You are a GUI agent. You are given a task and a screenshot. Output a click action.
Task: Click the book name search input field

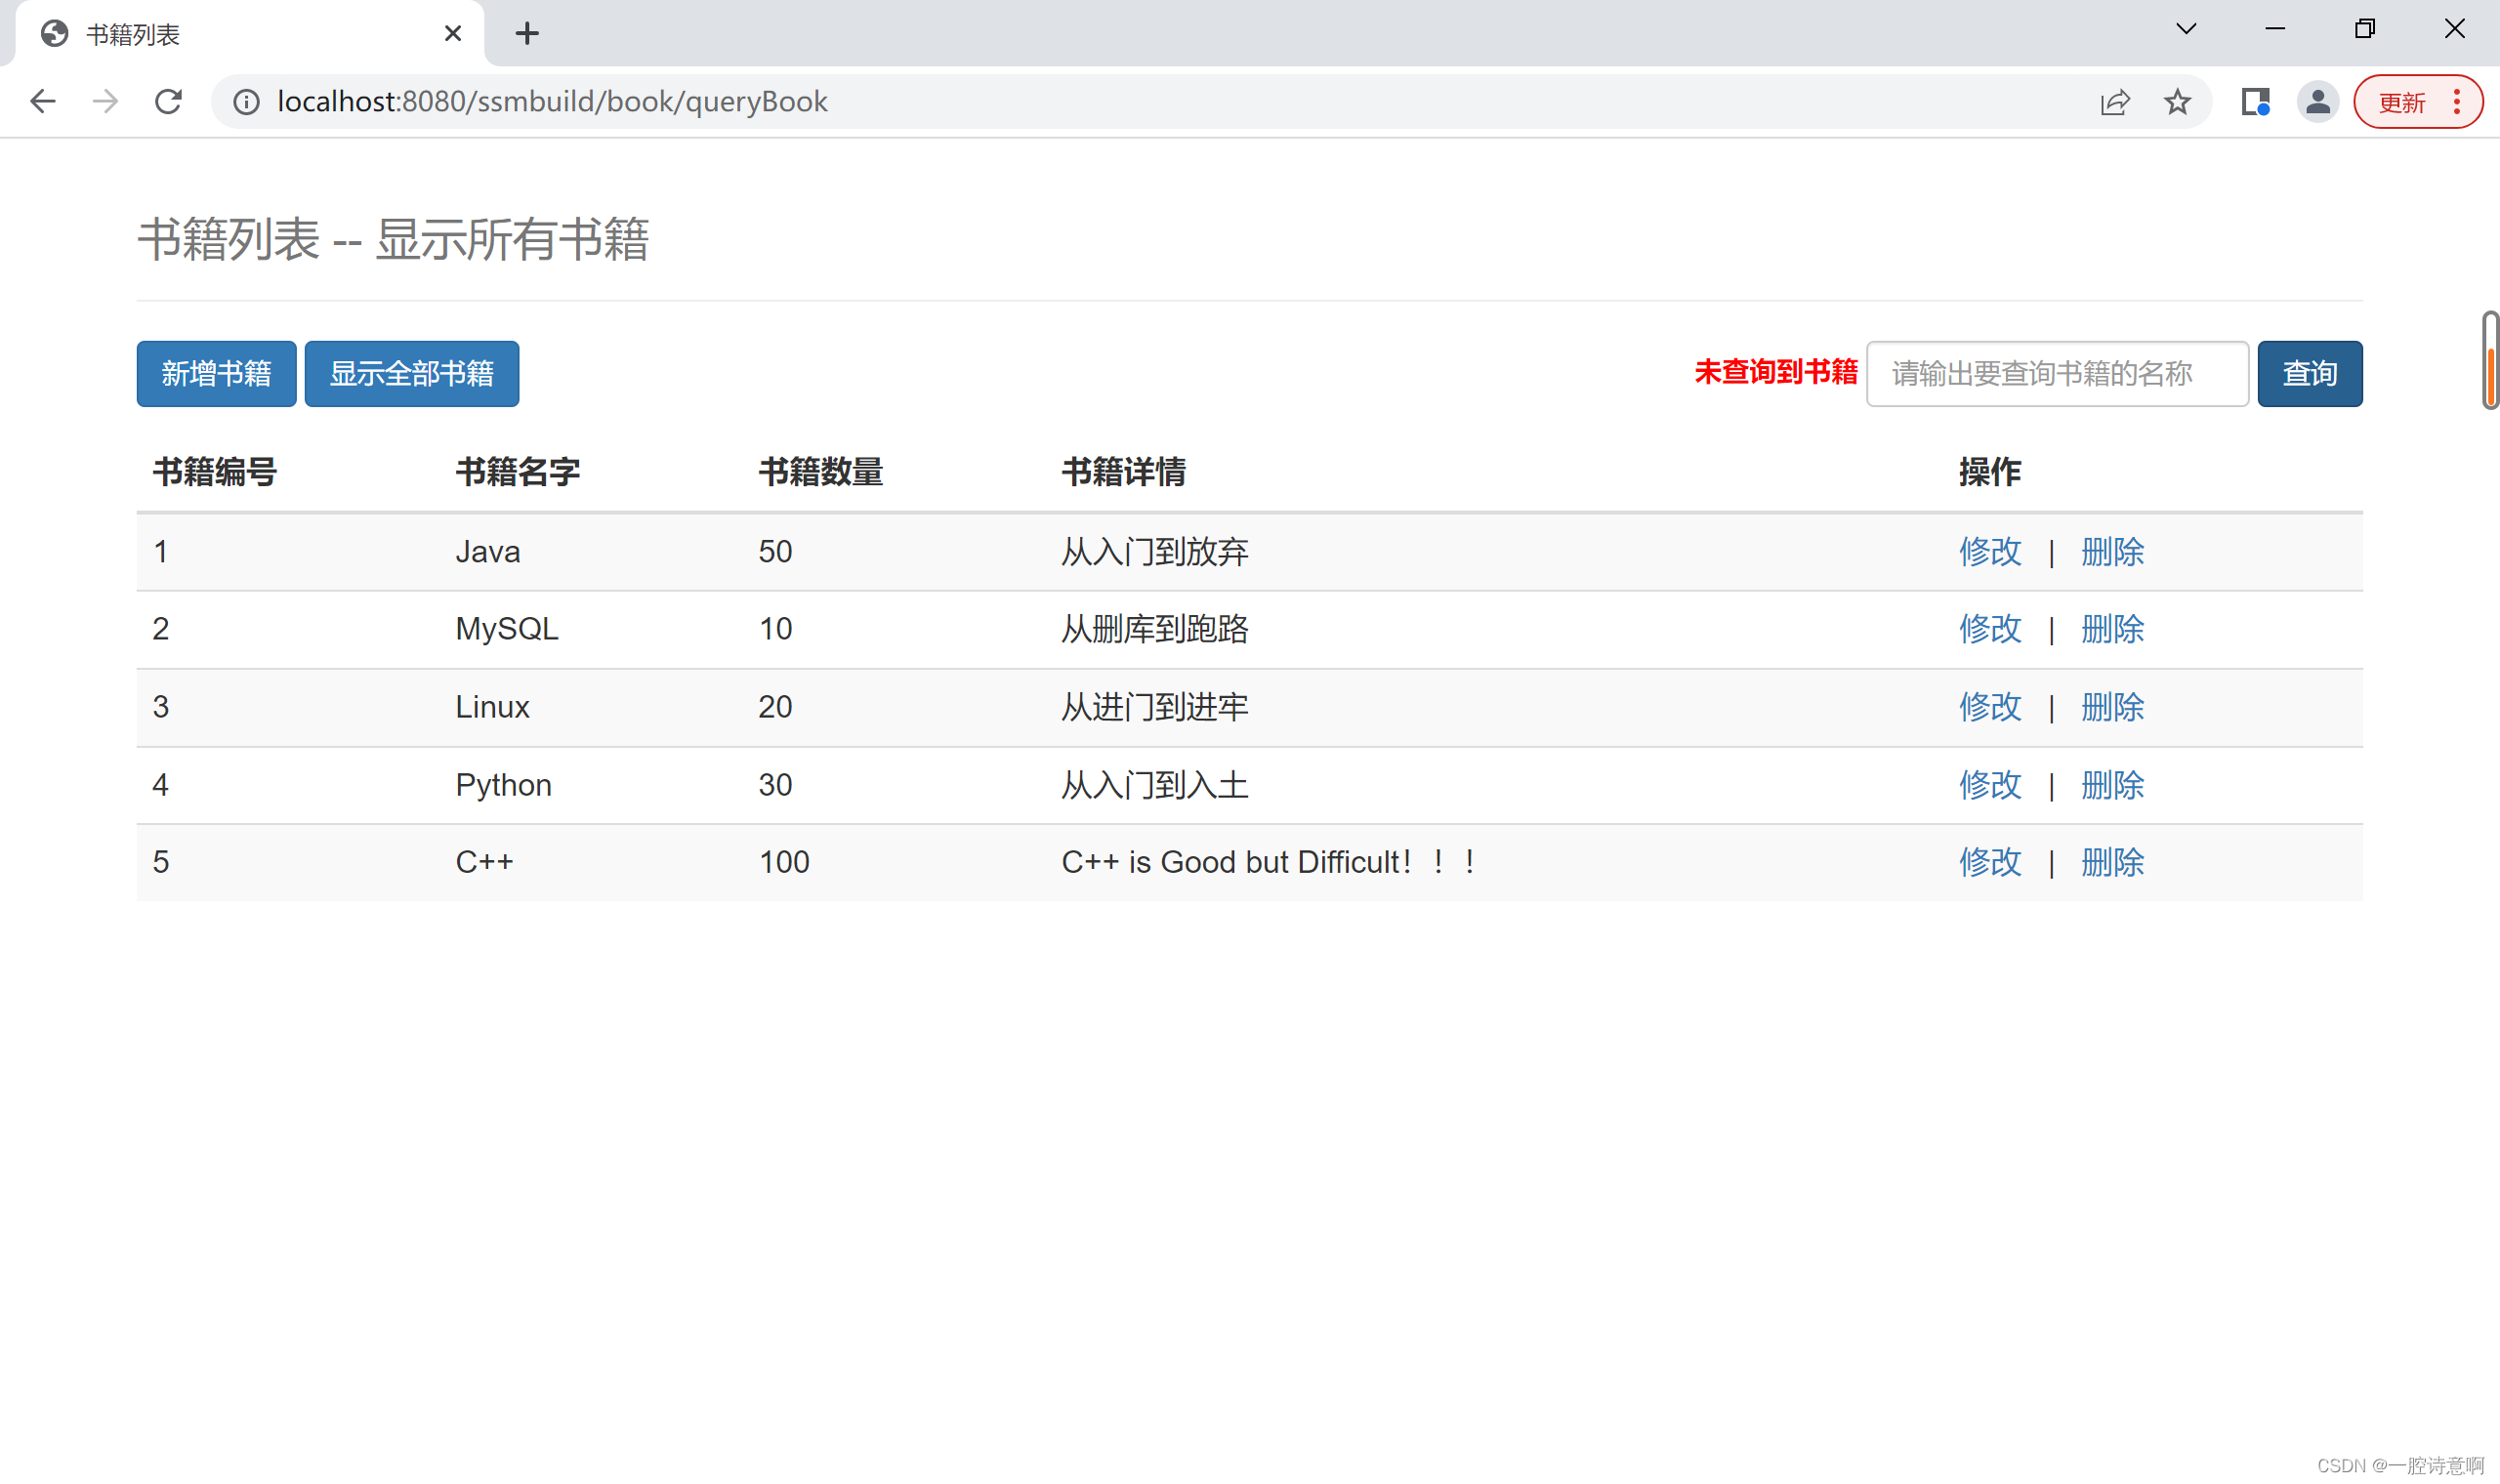click(2056, 373)
